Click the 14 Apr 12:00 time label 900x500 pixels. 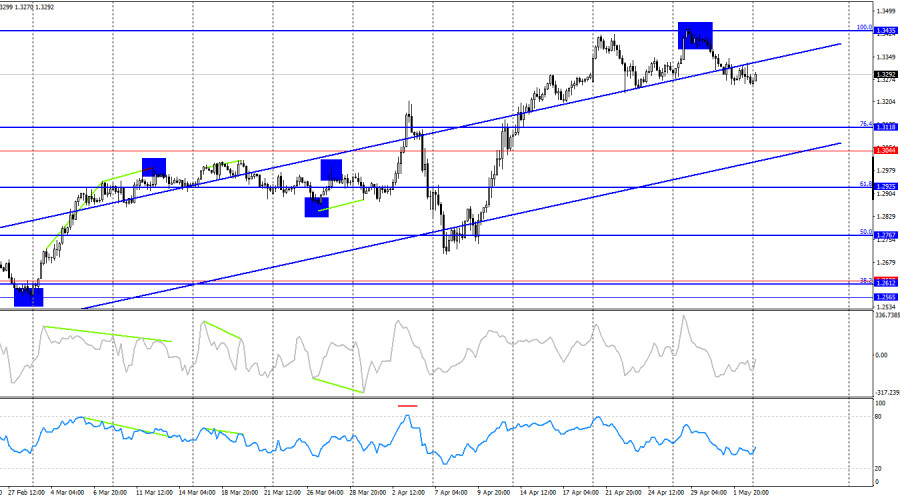(x=538, y=493)
